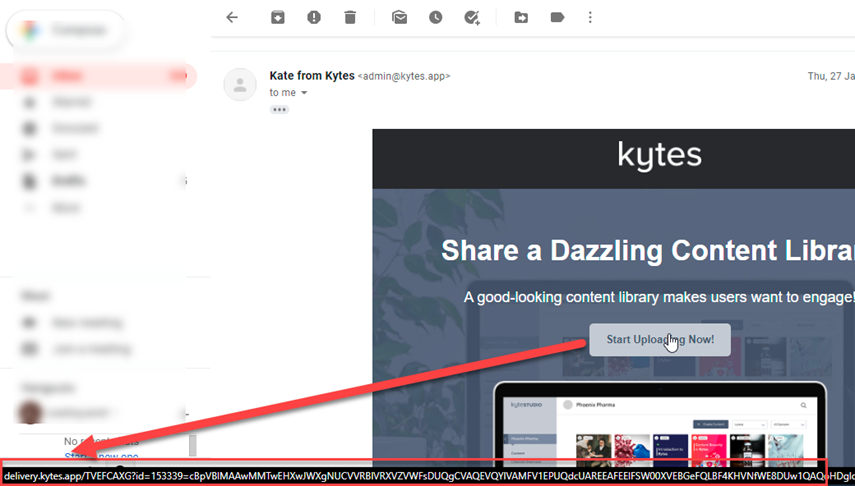
Task: Archive this email
Action: (x=278, y=17)
